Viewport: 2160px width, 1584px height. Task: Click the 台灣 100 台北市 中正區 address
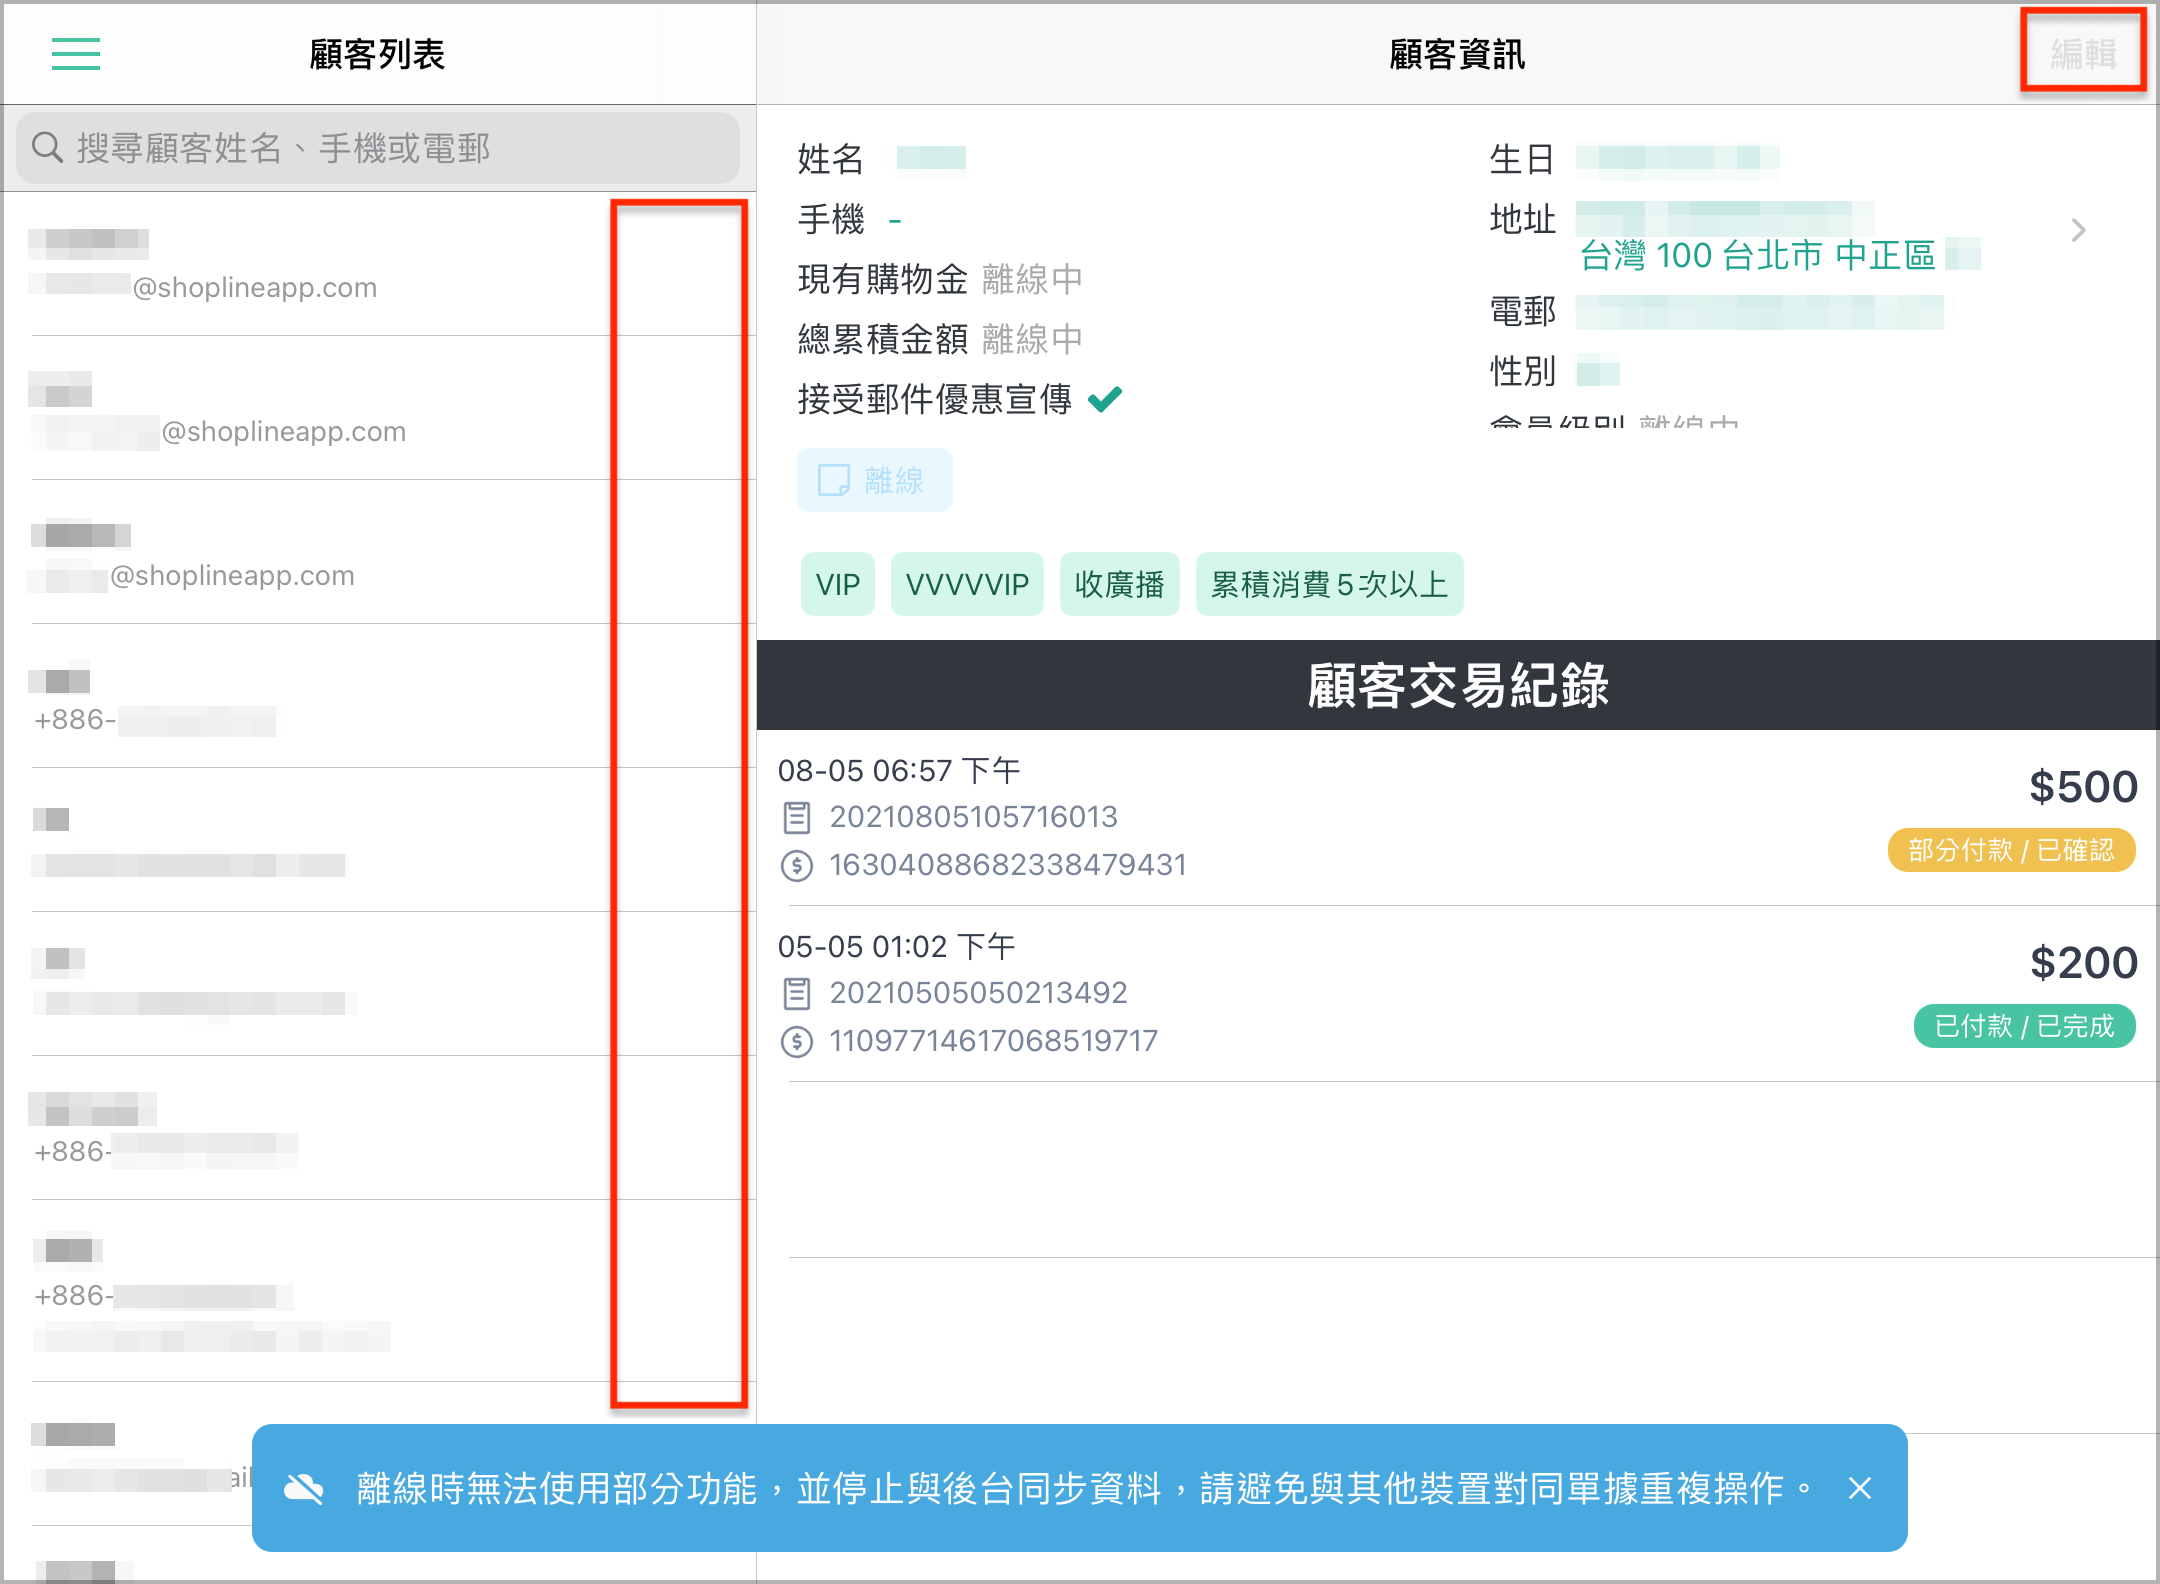tap(1758, 255)
